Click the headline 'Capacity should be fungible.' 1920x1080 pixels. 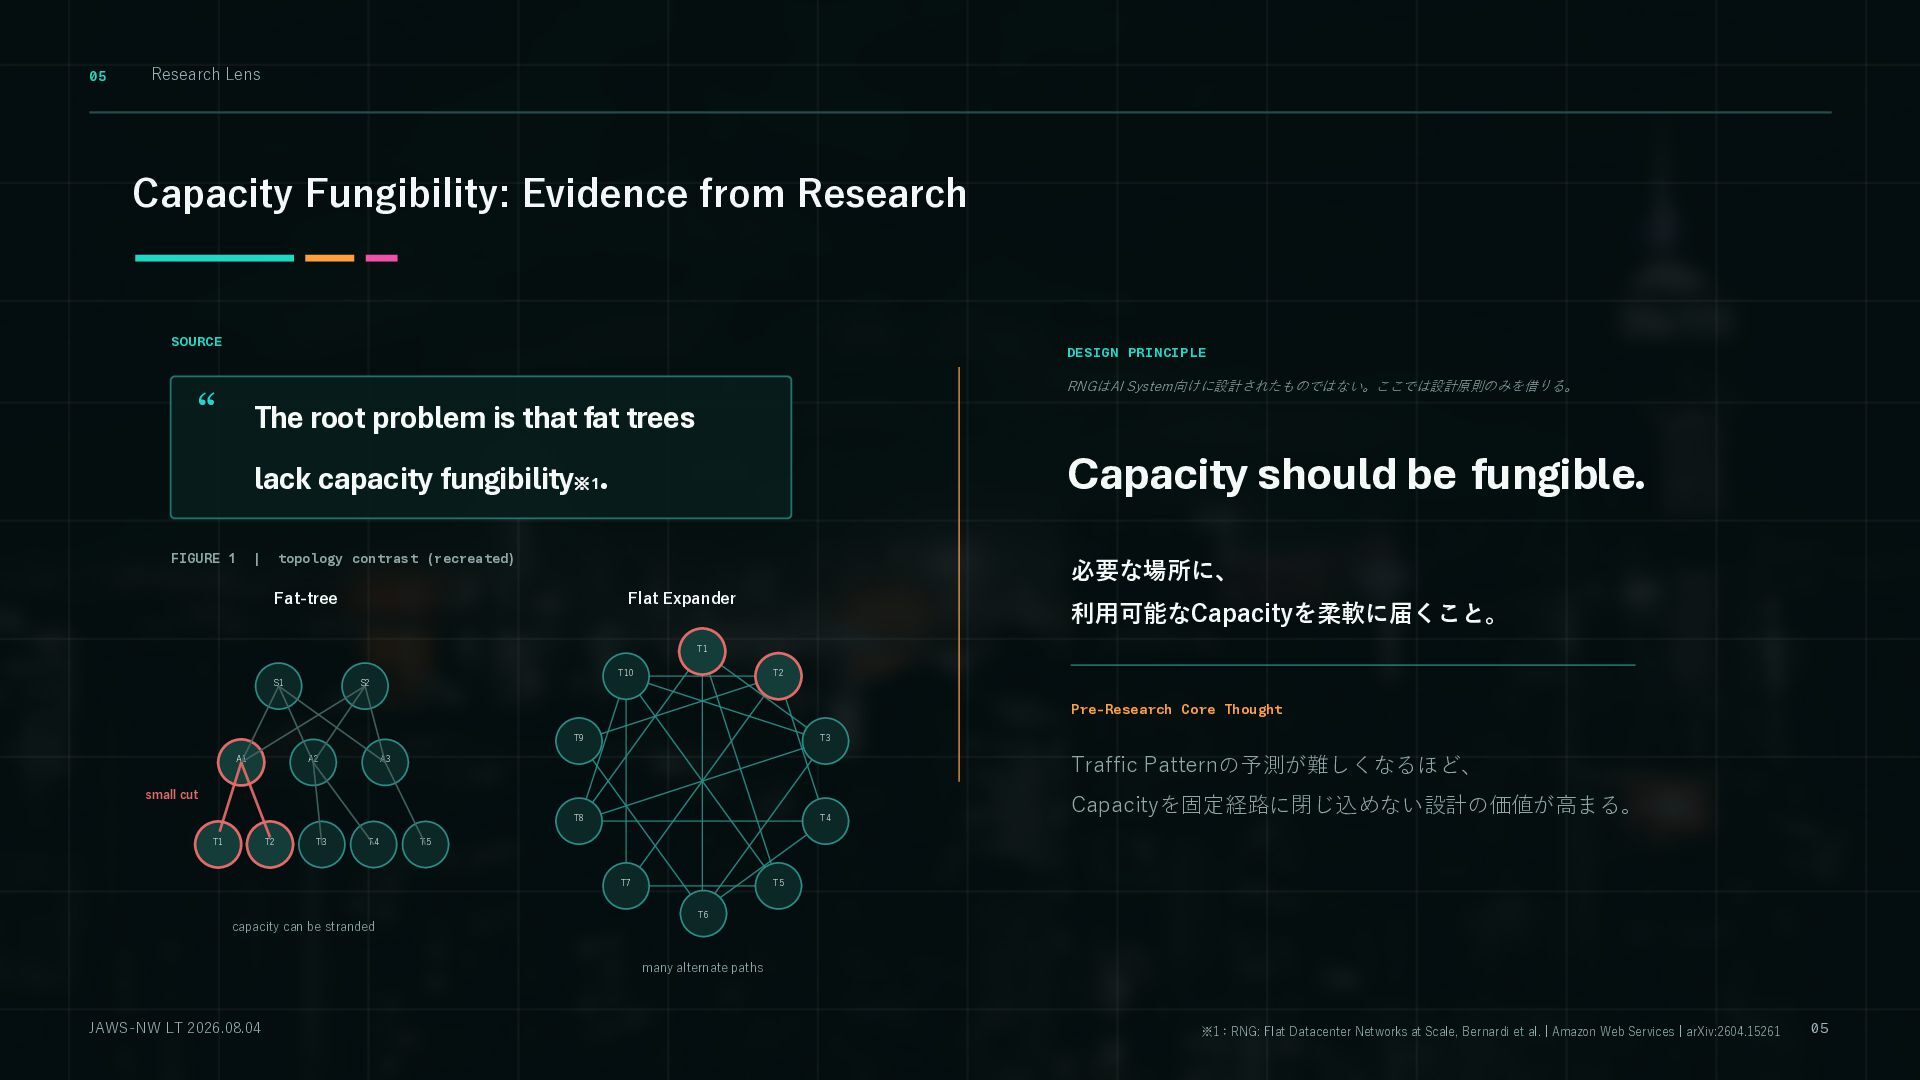(x=1356, y=475)
